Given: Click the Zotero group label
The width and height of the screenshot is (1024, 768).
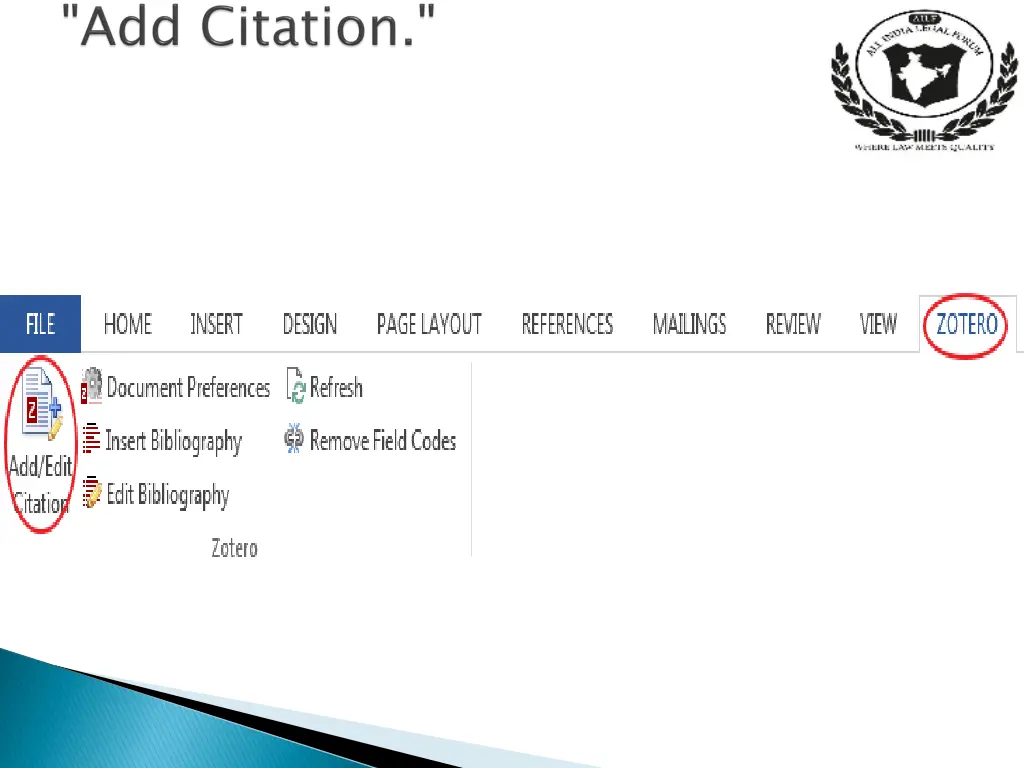Looking at the screenshot, I should click(x=234, y=548).
